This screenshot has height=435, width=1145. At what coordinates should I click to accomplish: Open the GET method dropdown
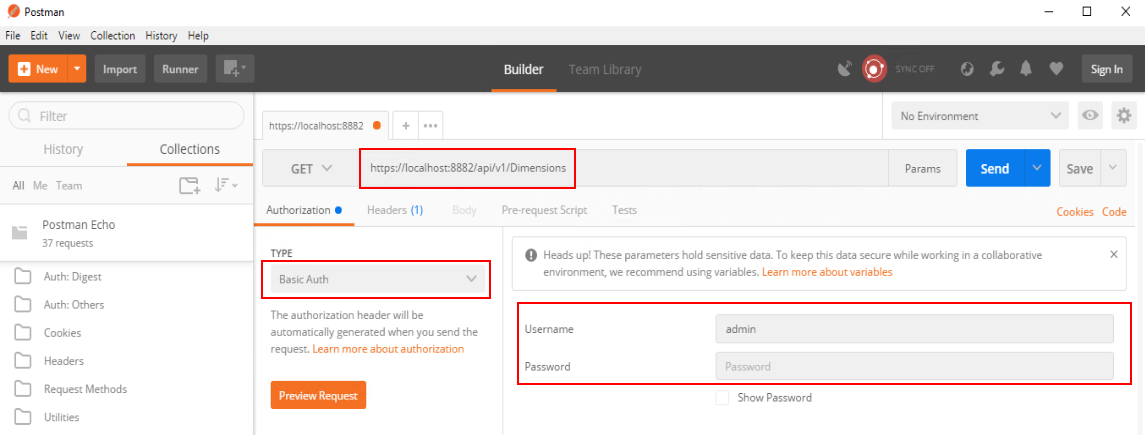pyautogui.click(x=311, y=169)
